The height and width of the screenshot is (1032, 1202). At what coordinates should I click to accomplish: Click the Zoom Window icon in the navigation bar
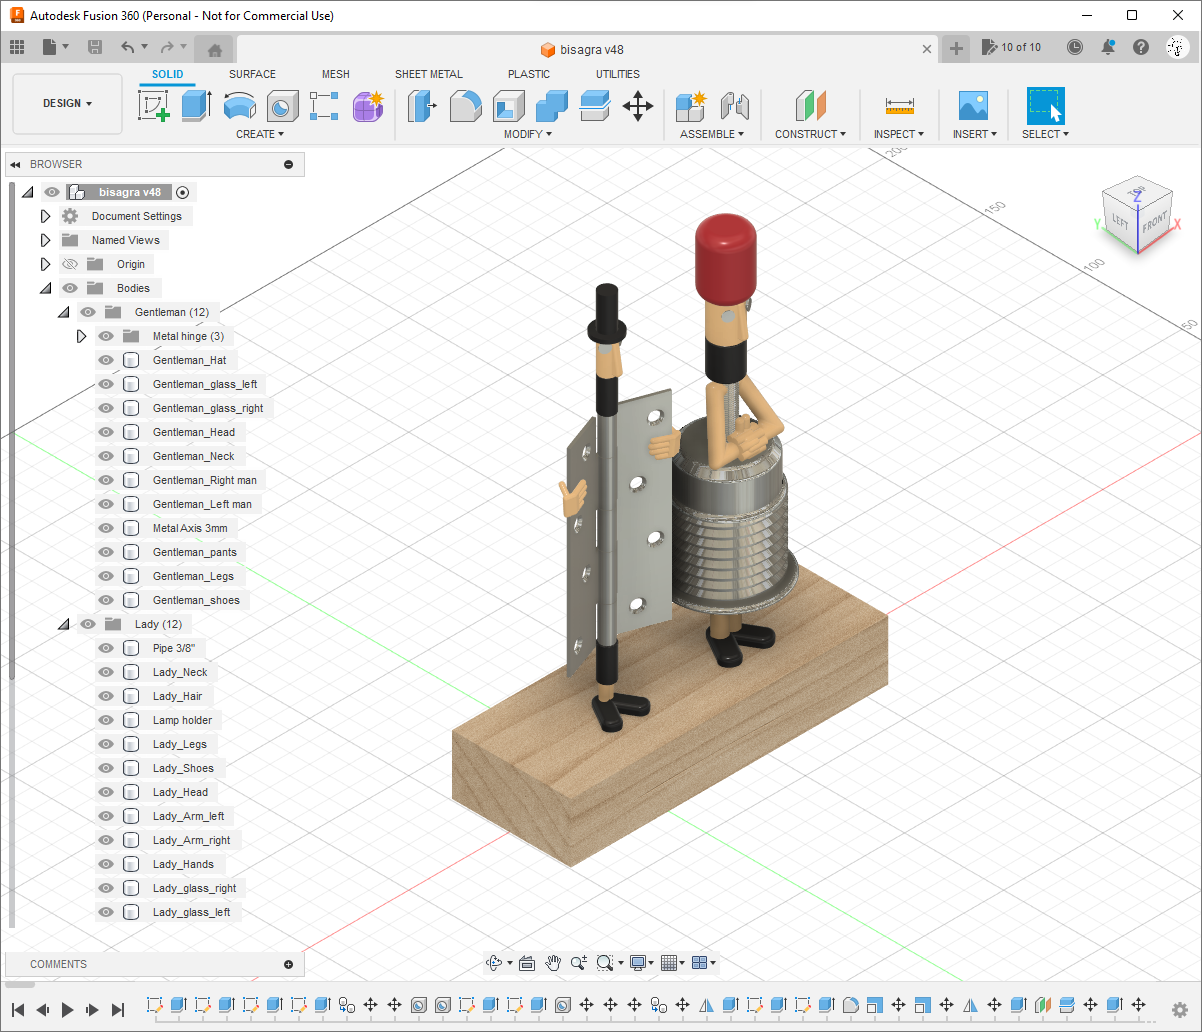point(605,963)
